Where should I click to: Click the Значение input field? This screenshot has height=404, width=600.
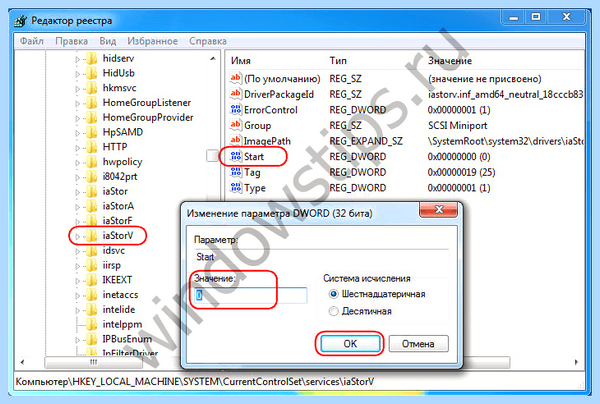(250, 295)
